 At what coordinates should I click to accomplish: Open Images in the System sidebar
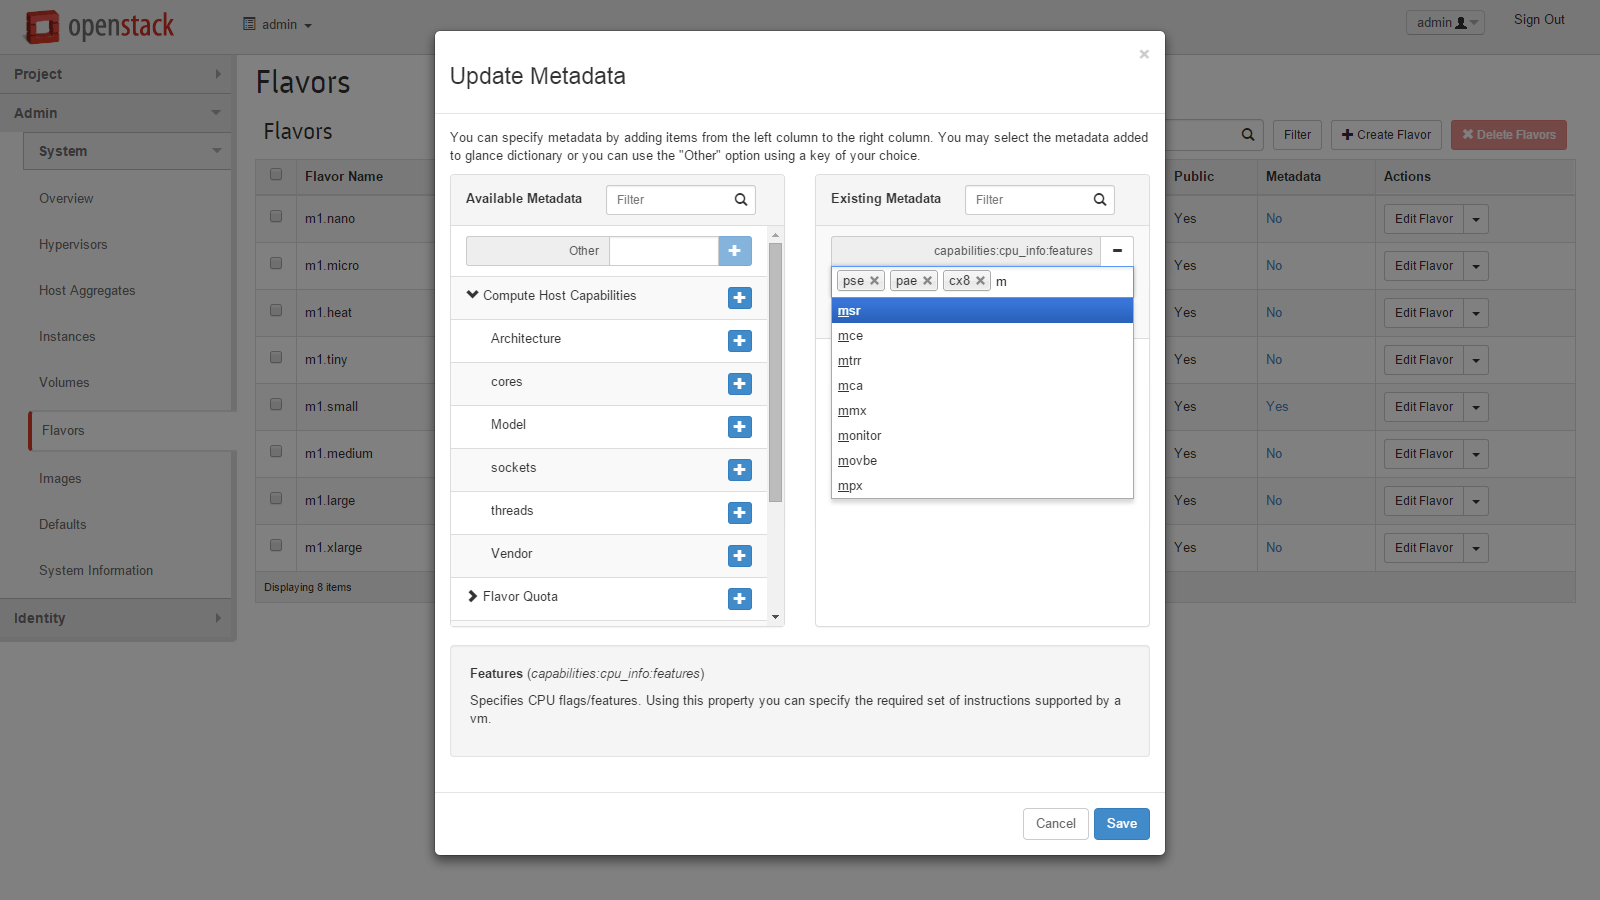click(60, 478)
